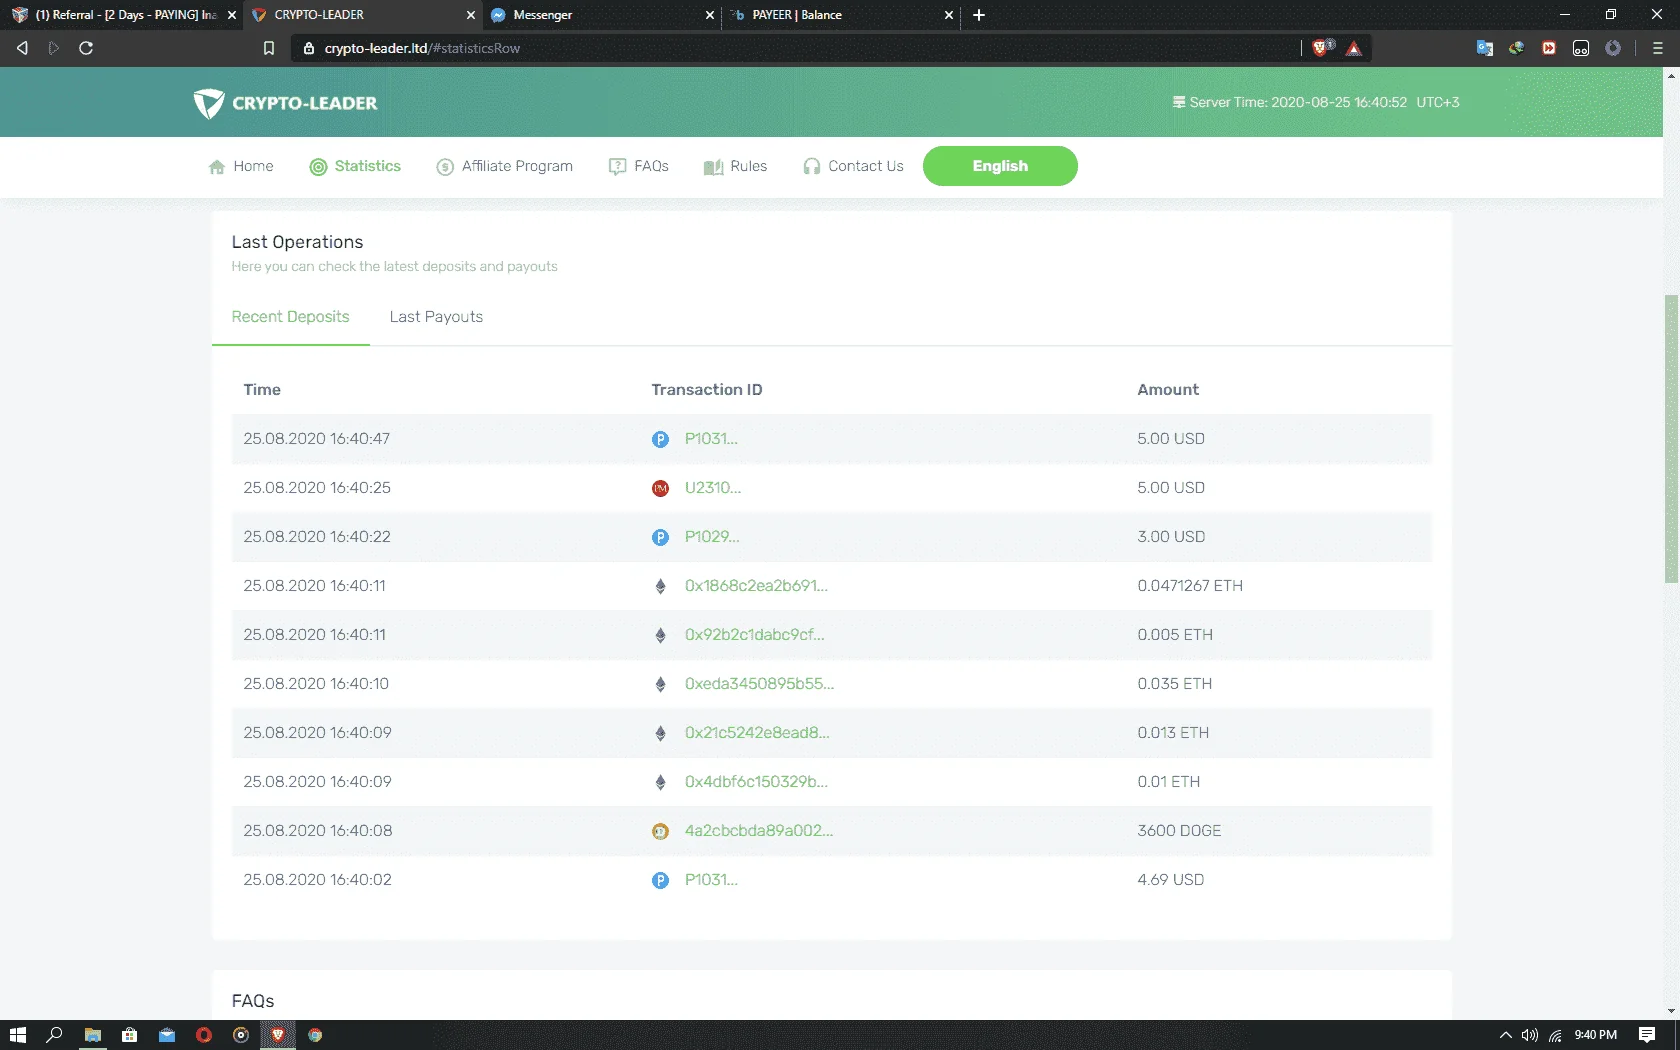Switch to the PAYEER Balance browser tab

[840, 15]
